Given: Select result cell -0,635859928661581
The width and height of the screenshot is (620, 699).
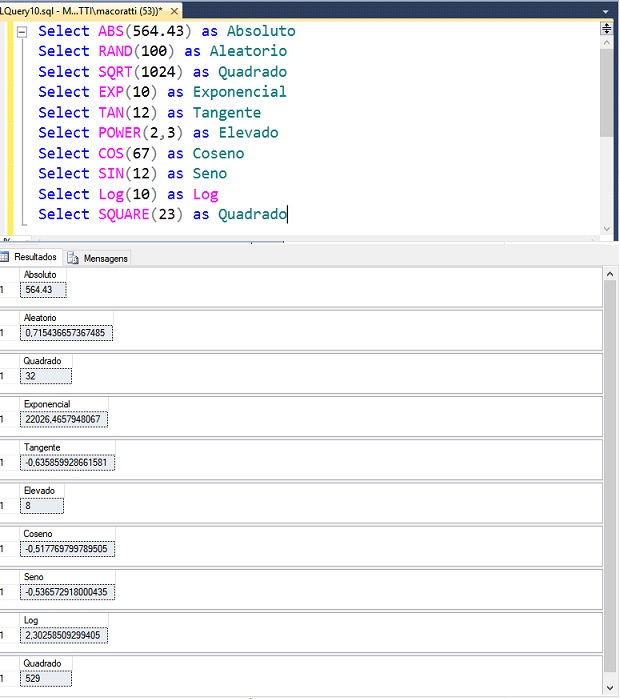Looking at the screenshot, I should (x=67, y=463).
